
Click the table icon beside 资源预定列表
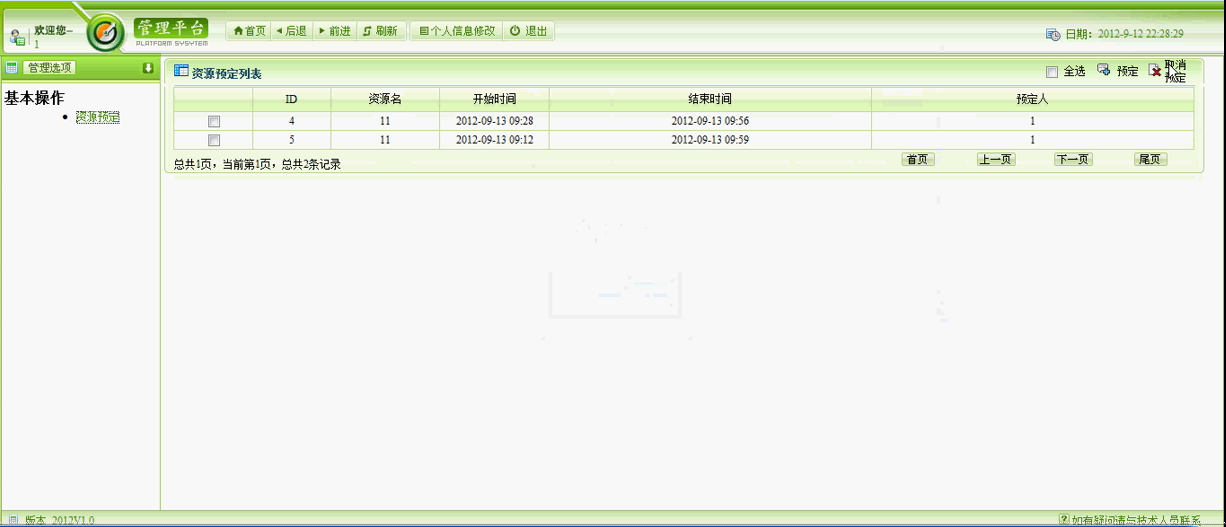pos(181,71)
